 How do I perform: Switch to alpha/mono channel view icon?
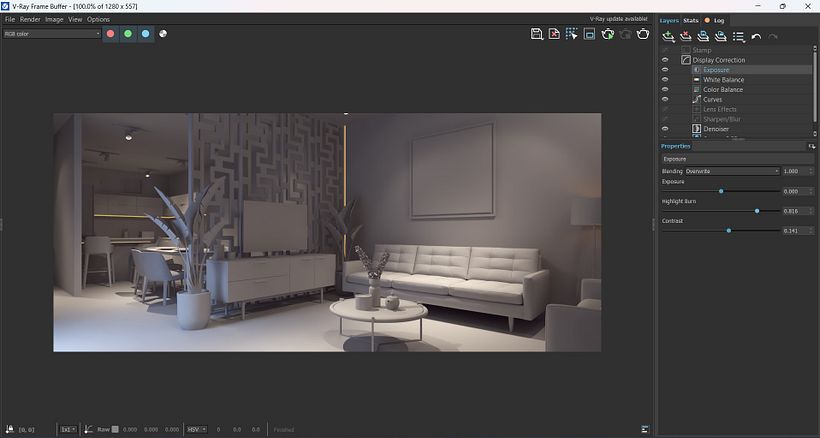[x=163, y=33]
